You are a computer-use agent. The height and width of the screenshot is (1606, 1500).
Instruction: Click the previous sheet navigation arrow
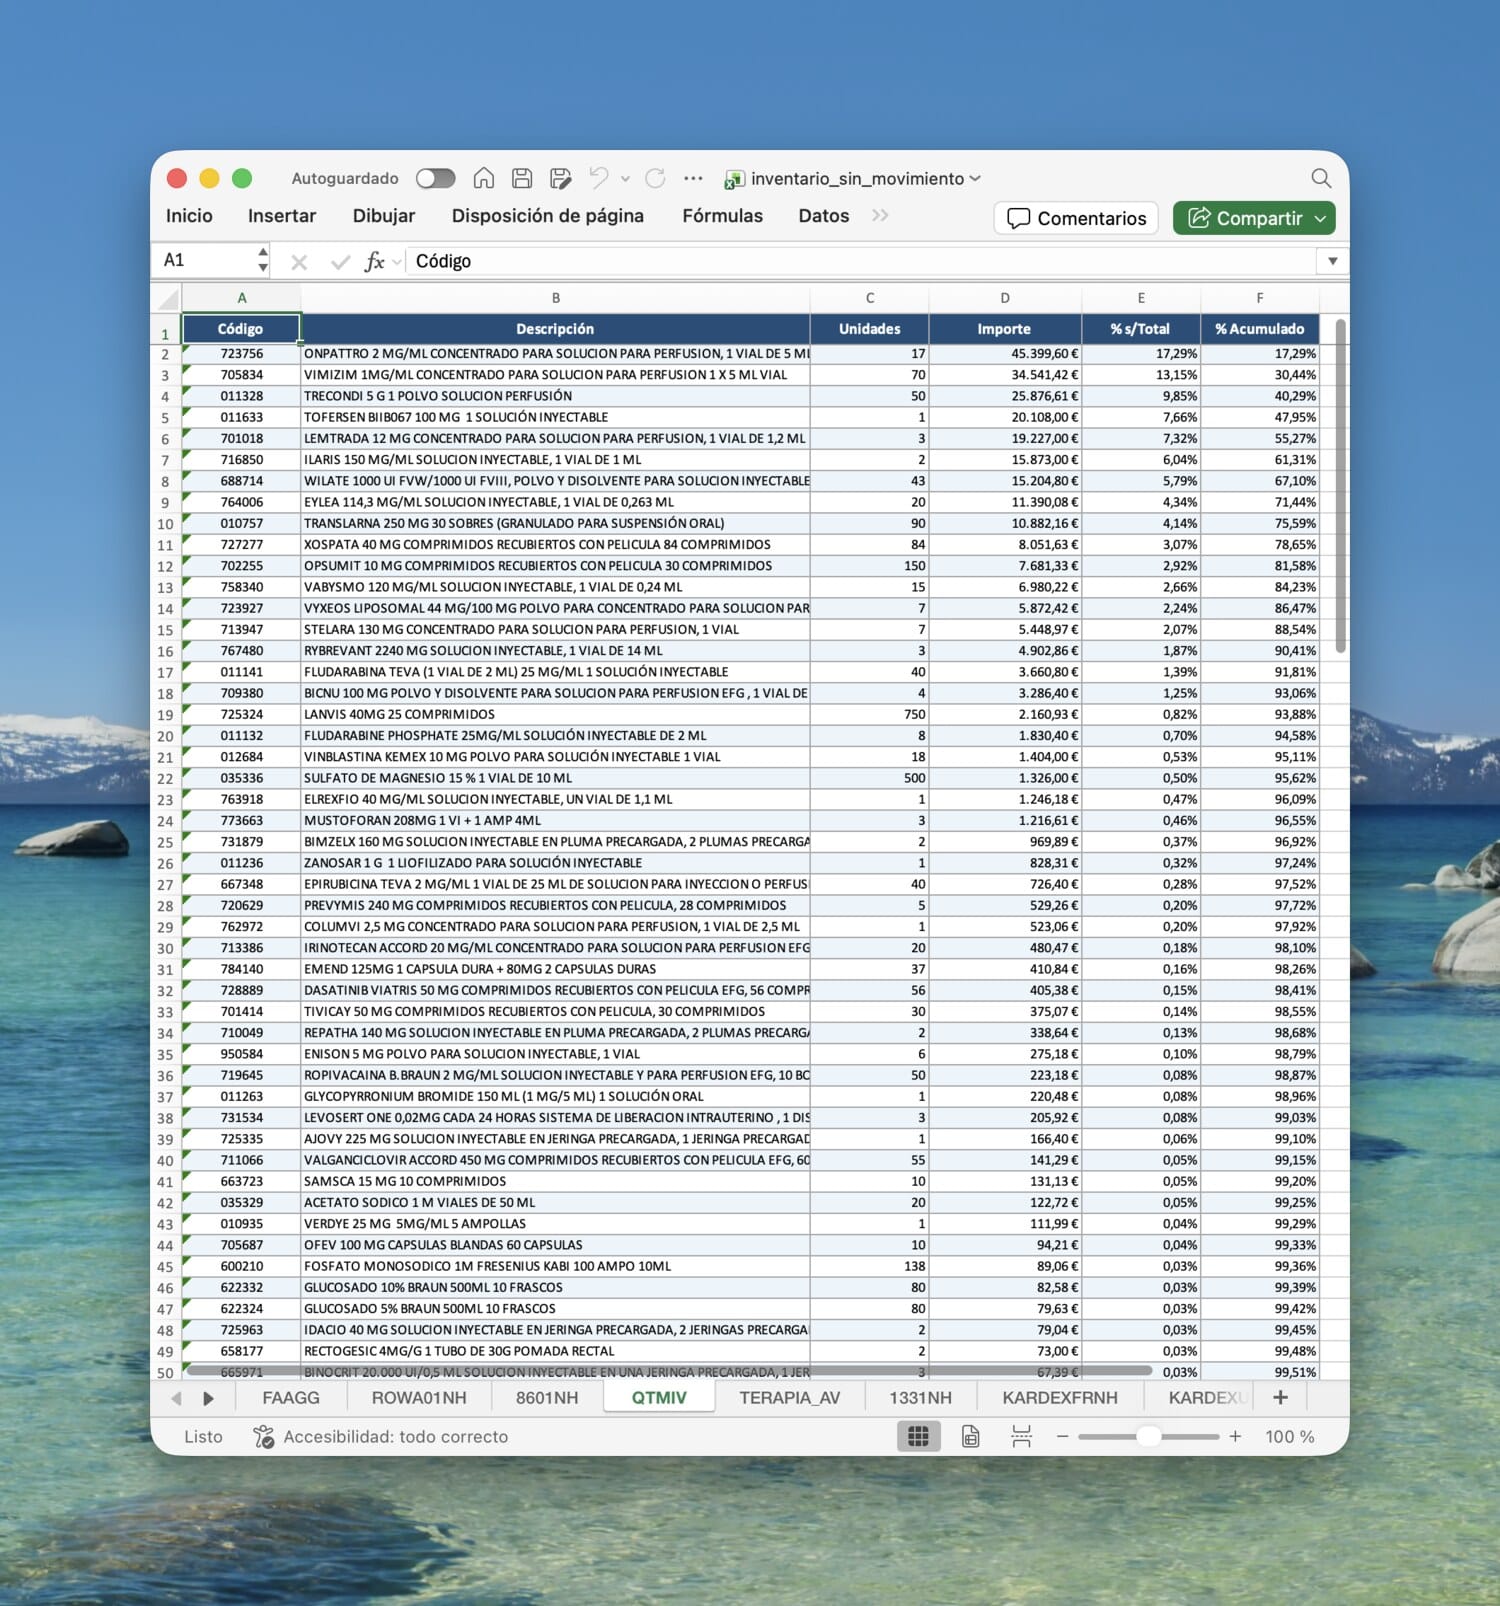tap(176, 1398)
